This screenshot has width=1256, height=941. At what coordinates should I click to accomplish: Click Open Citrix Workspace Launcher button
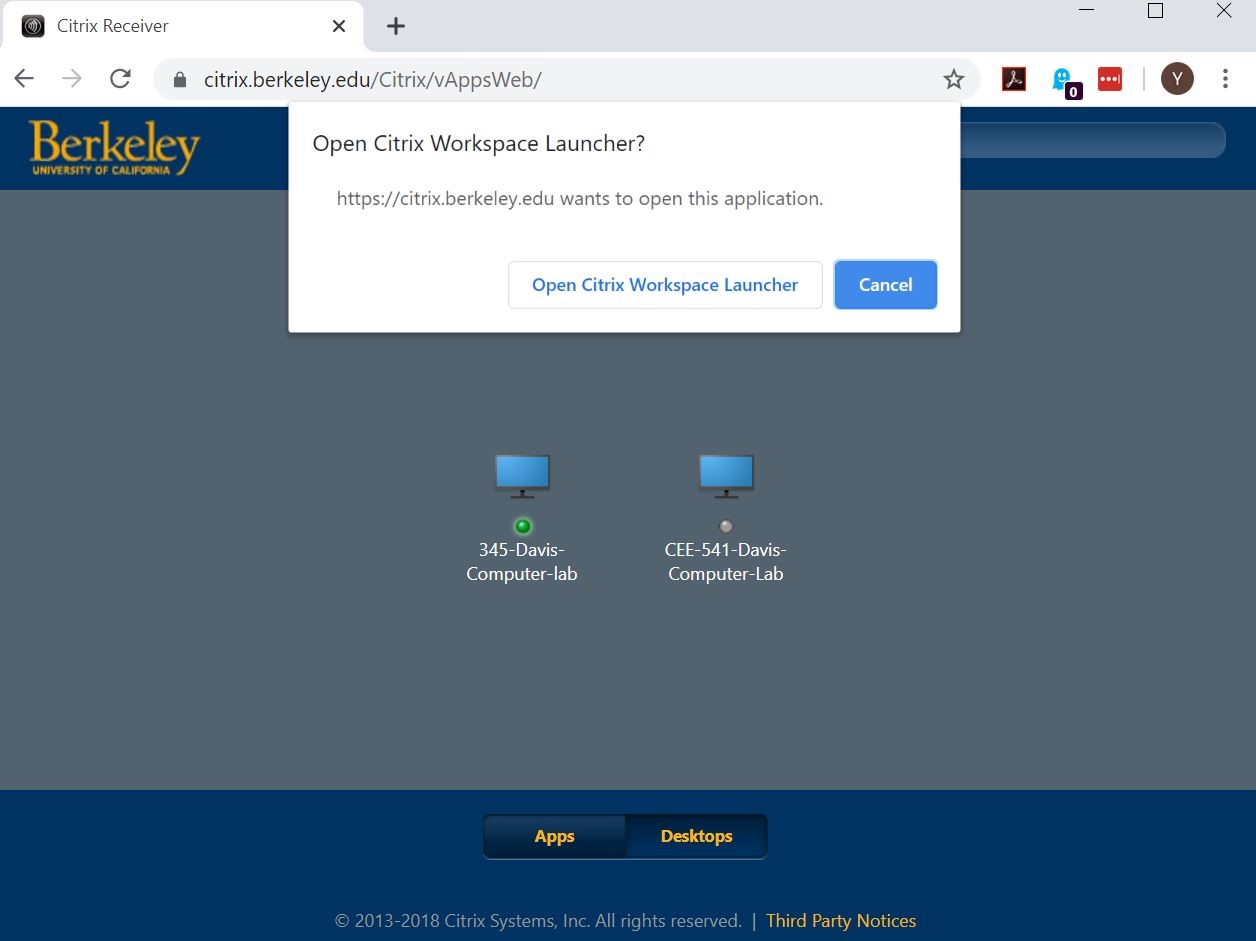(x=665, y=285)
